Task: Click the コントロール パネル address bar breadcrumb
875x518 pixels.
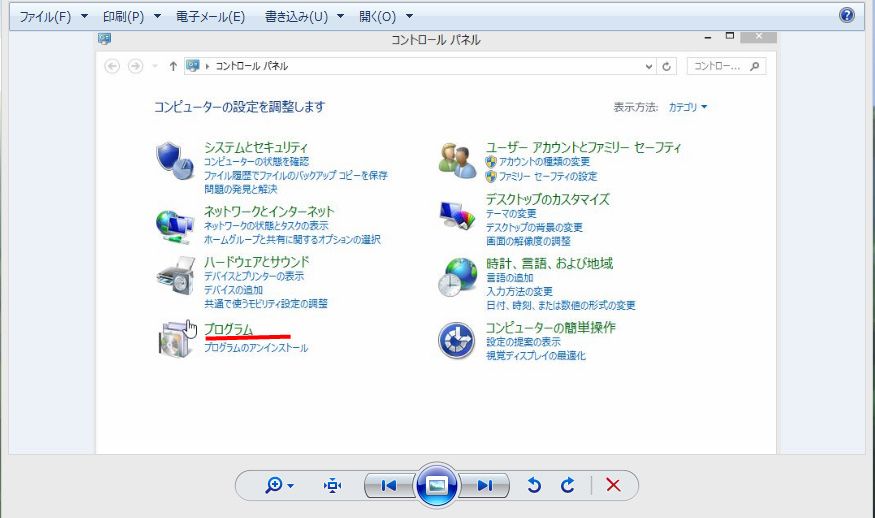Action: (x=252, y=66)
